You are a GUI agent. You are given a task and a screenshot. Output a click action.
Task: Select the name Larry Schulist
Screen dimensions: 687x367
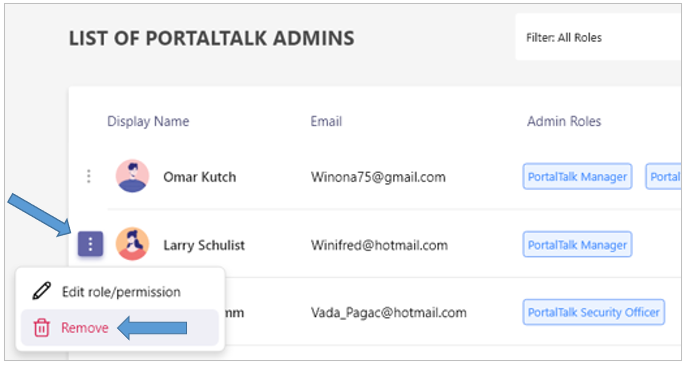click(204, 245)
